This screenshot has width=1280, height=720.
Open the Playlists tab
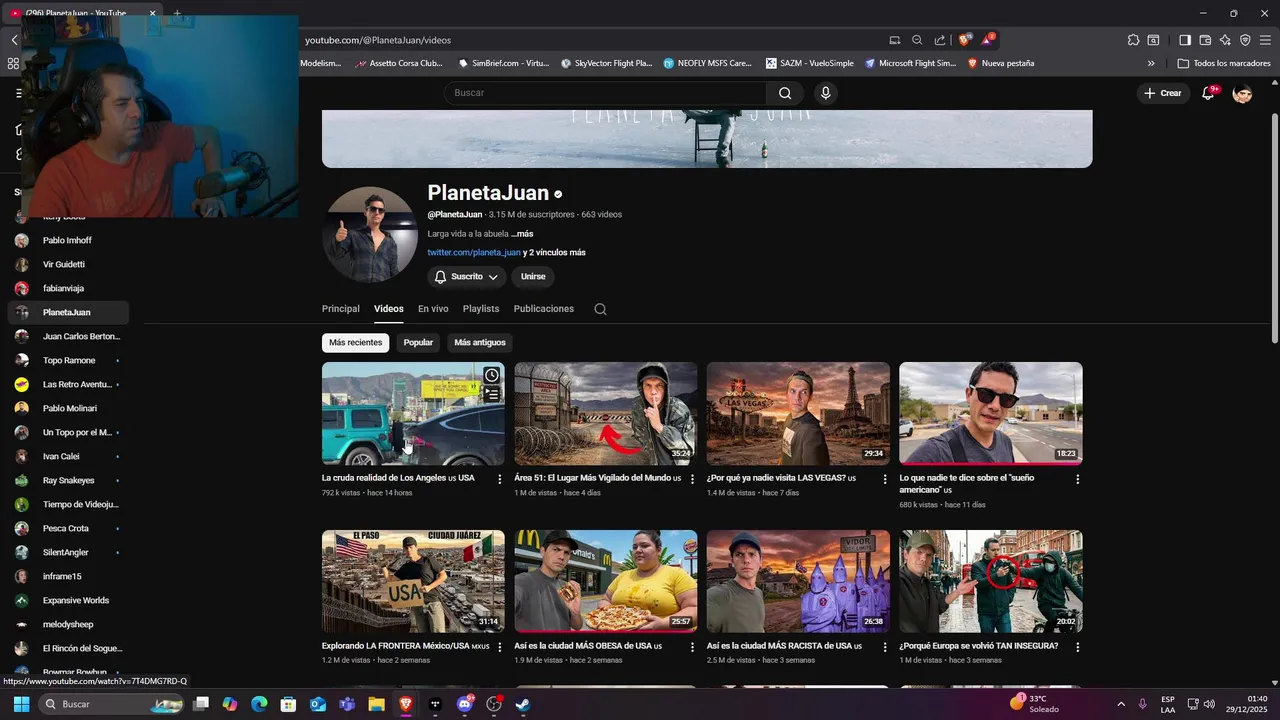[x=481, y=309]
